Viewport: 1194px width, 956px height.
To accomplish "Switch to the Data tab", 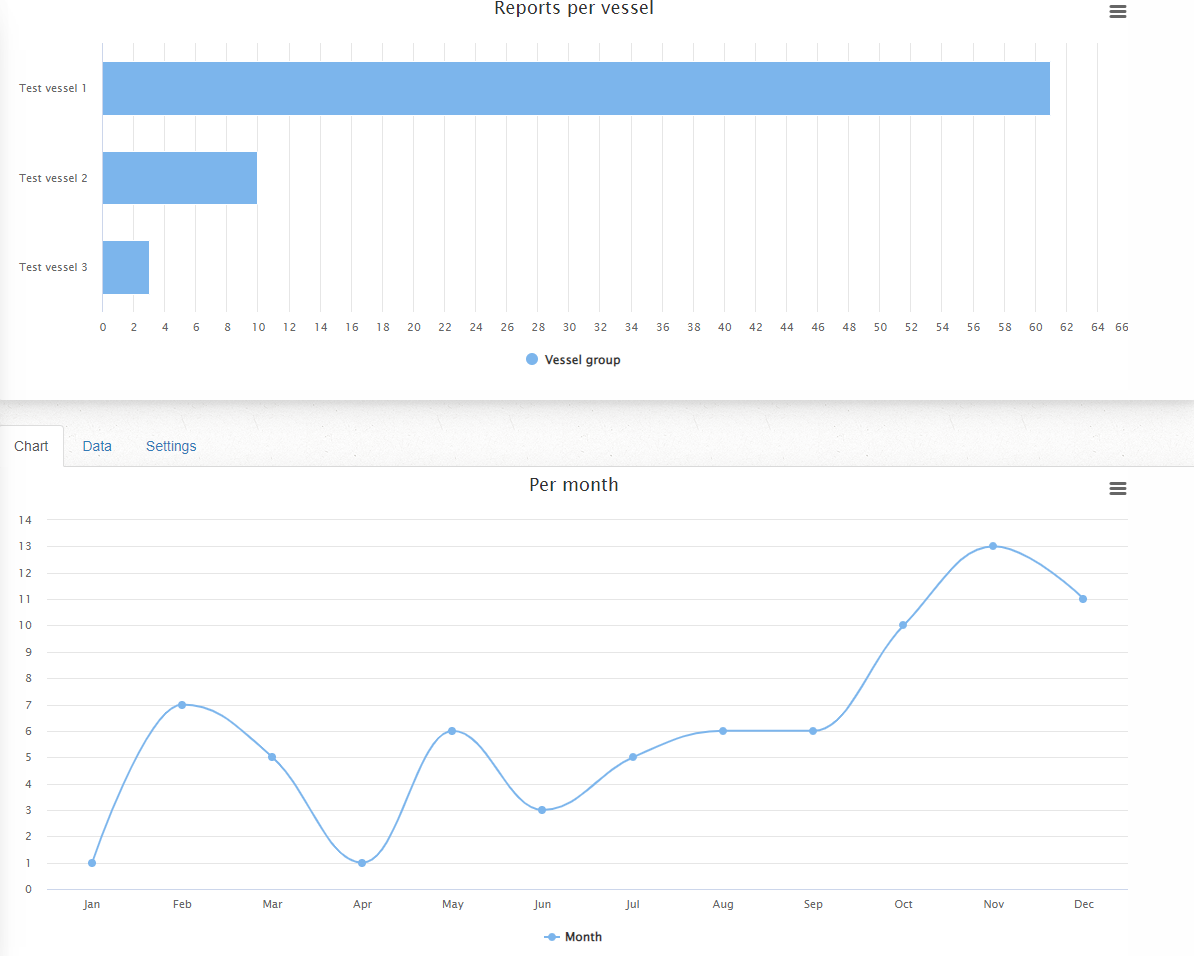I will 97,446.
